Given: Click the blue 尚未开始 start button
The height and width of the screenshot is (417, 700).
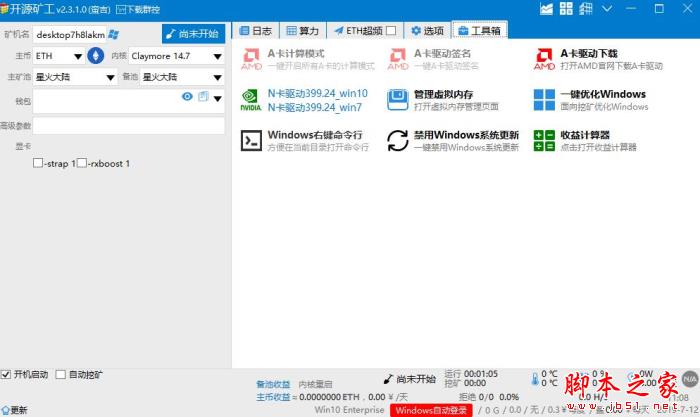Looking at the screenshot, I should [193, 33].
